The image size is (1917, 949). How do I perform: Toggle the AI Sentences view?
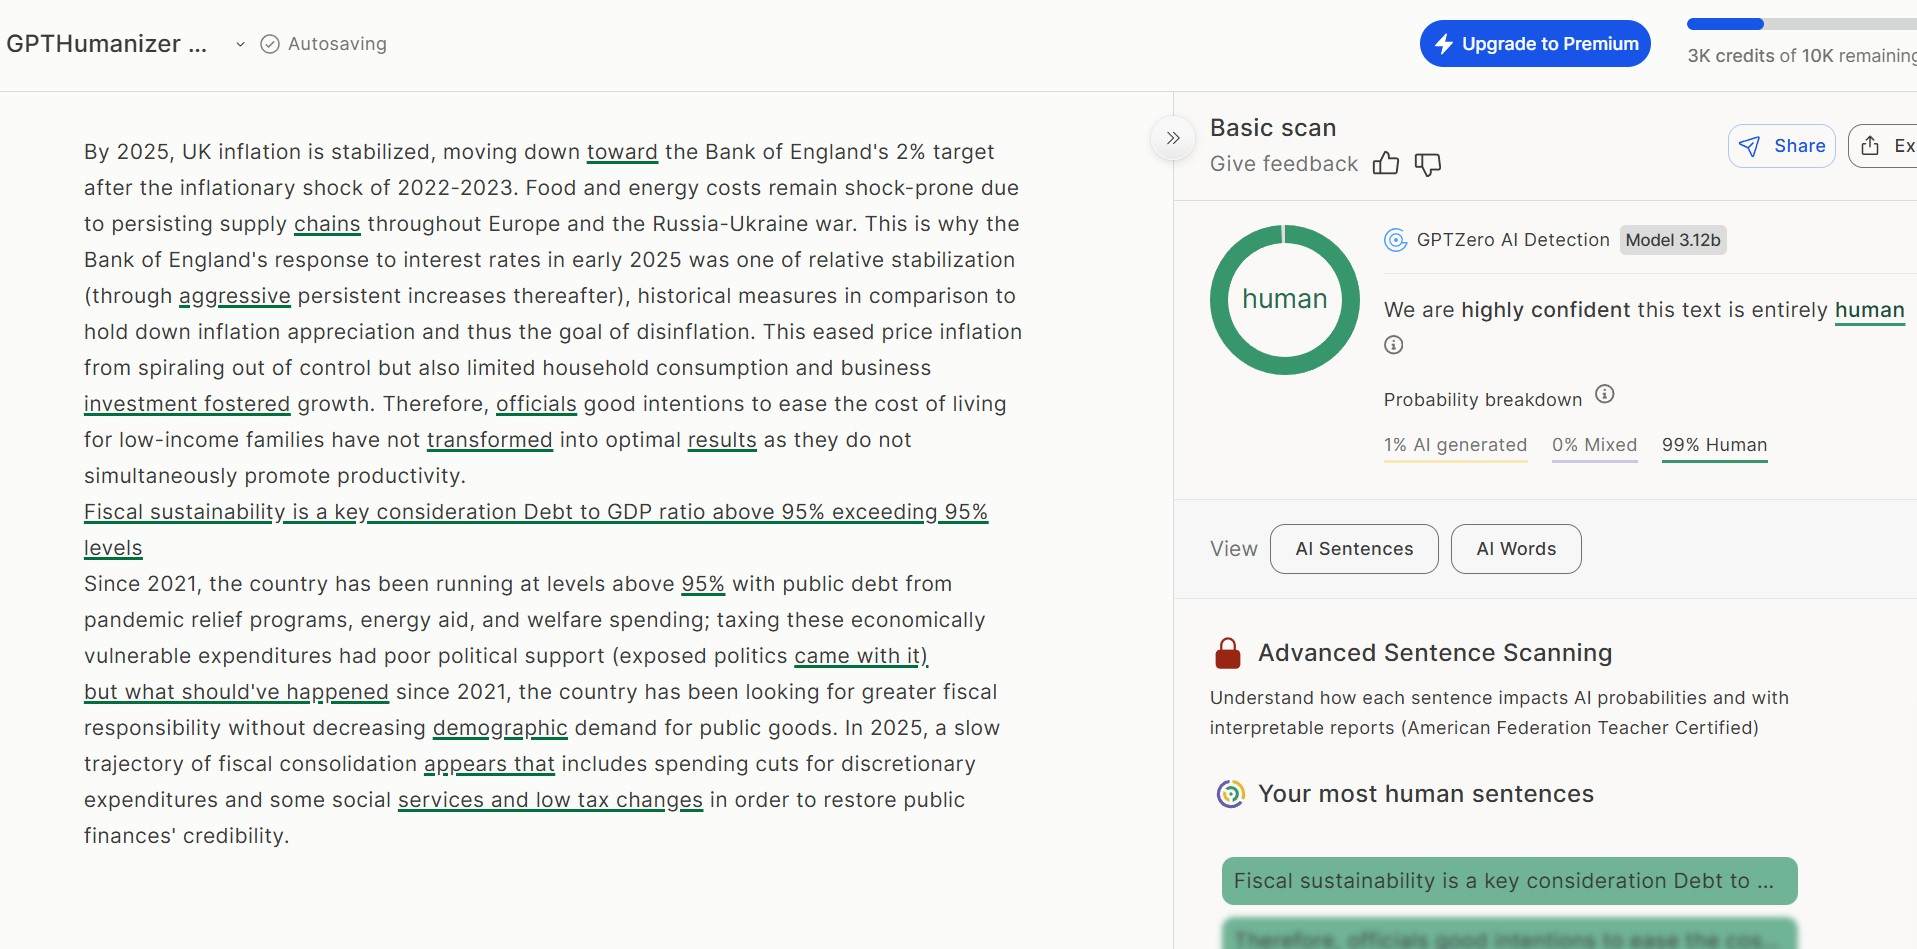(1353, 549)
